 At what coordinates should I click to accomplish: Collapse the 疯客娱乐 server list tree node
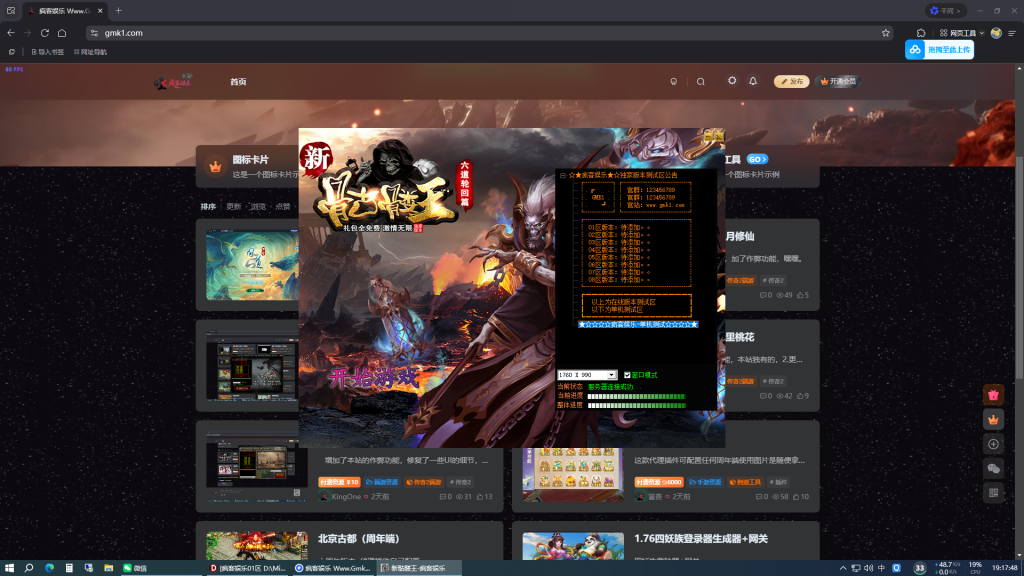(562, 175)
